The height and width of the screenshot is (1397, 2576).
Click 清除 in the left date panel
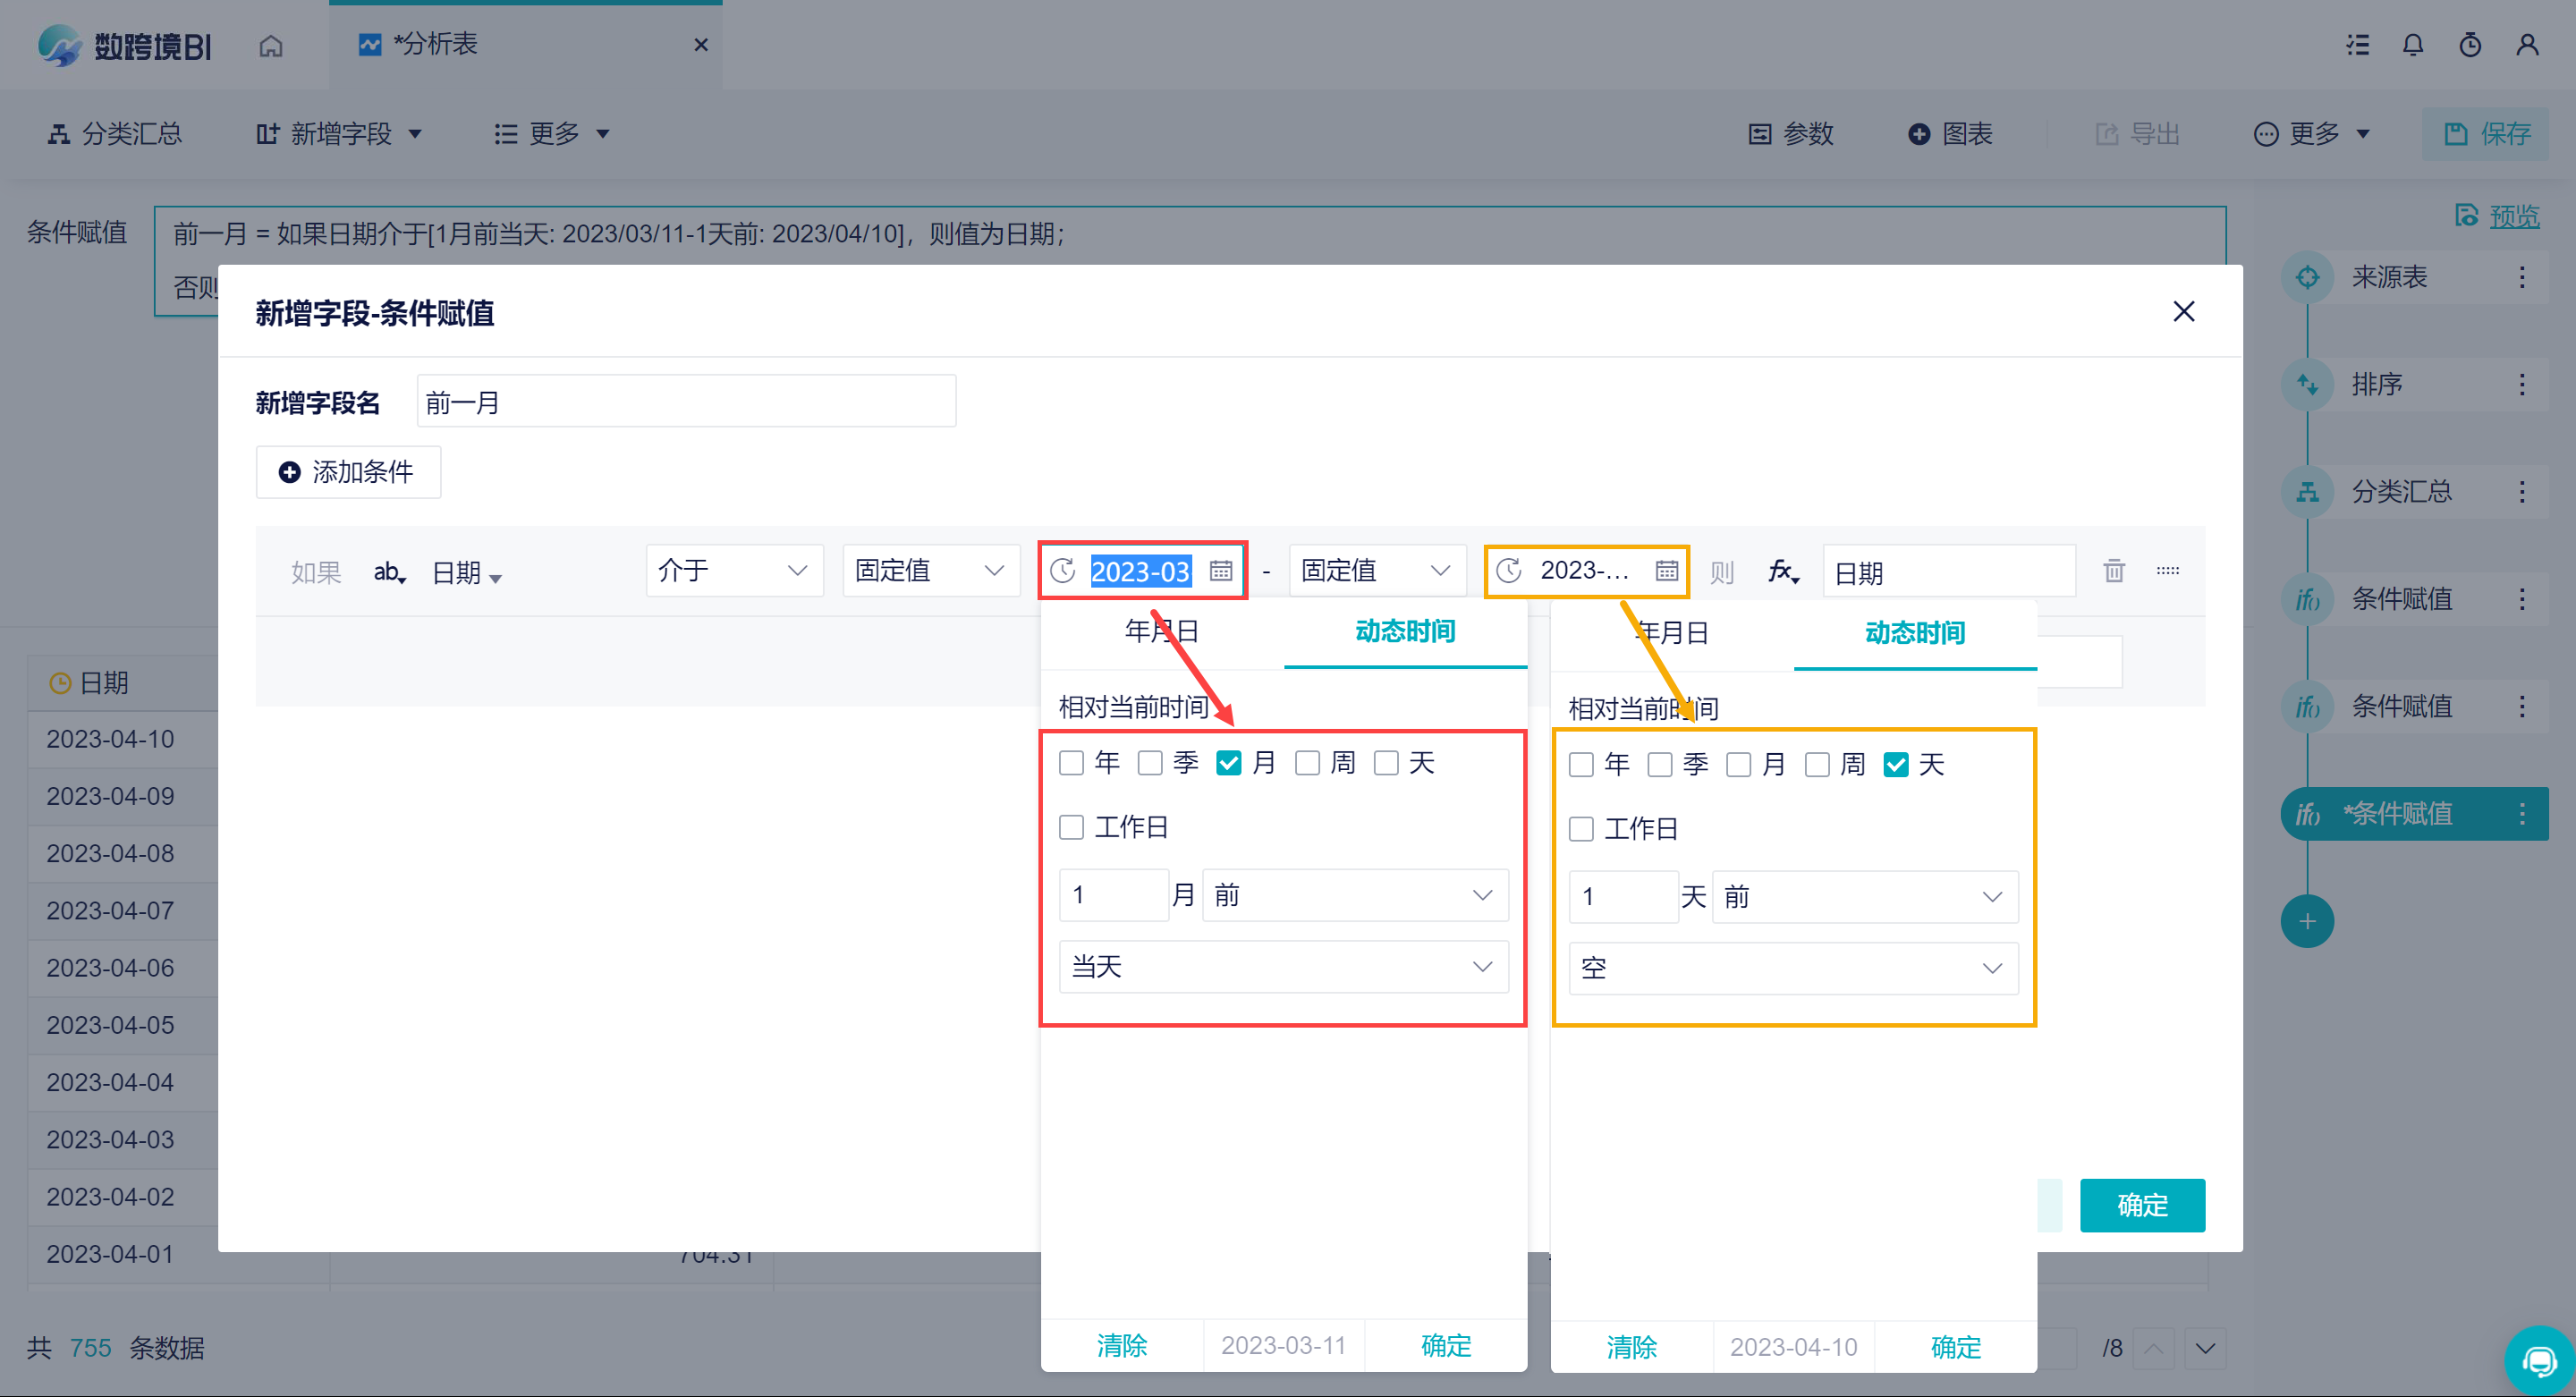pyautogui.click(x=1121, y=1345)
